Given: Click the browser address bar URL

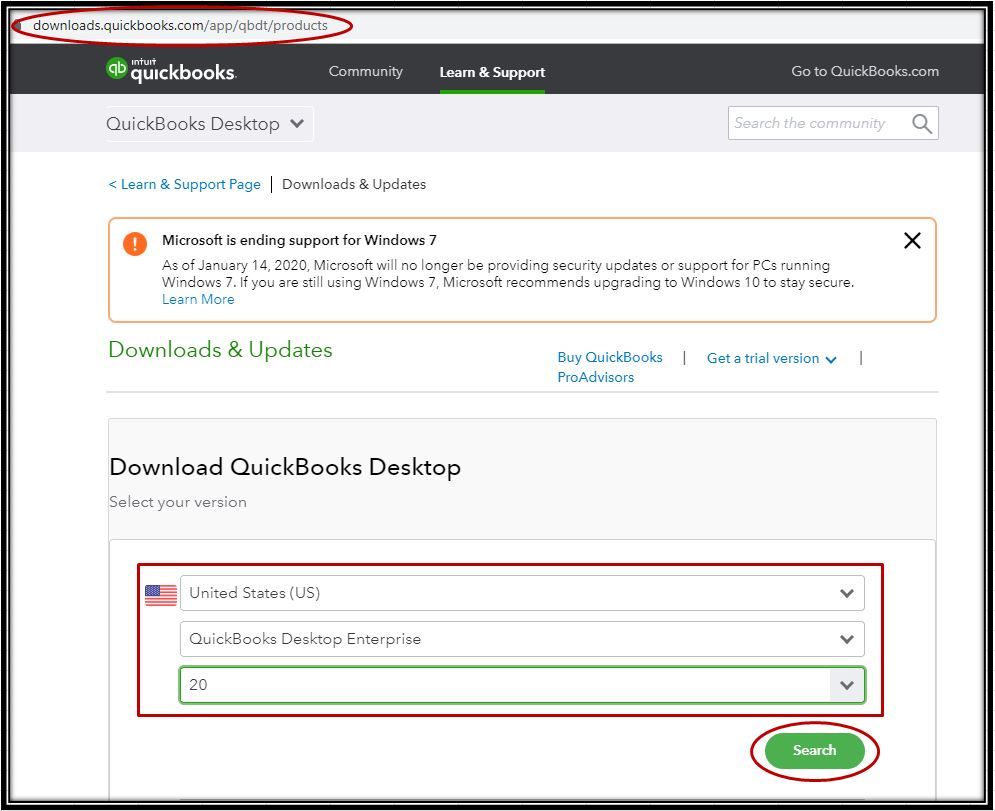Looking at the screenshot, I should click(180, 25).
